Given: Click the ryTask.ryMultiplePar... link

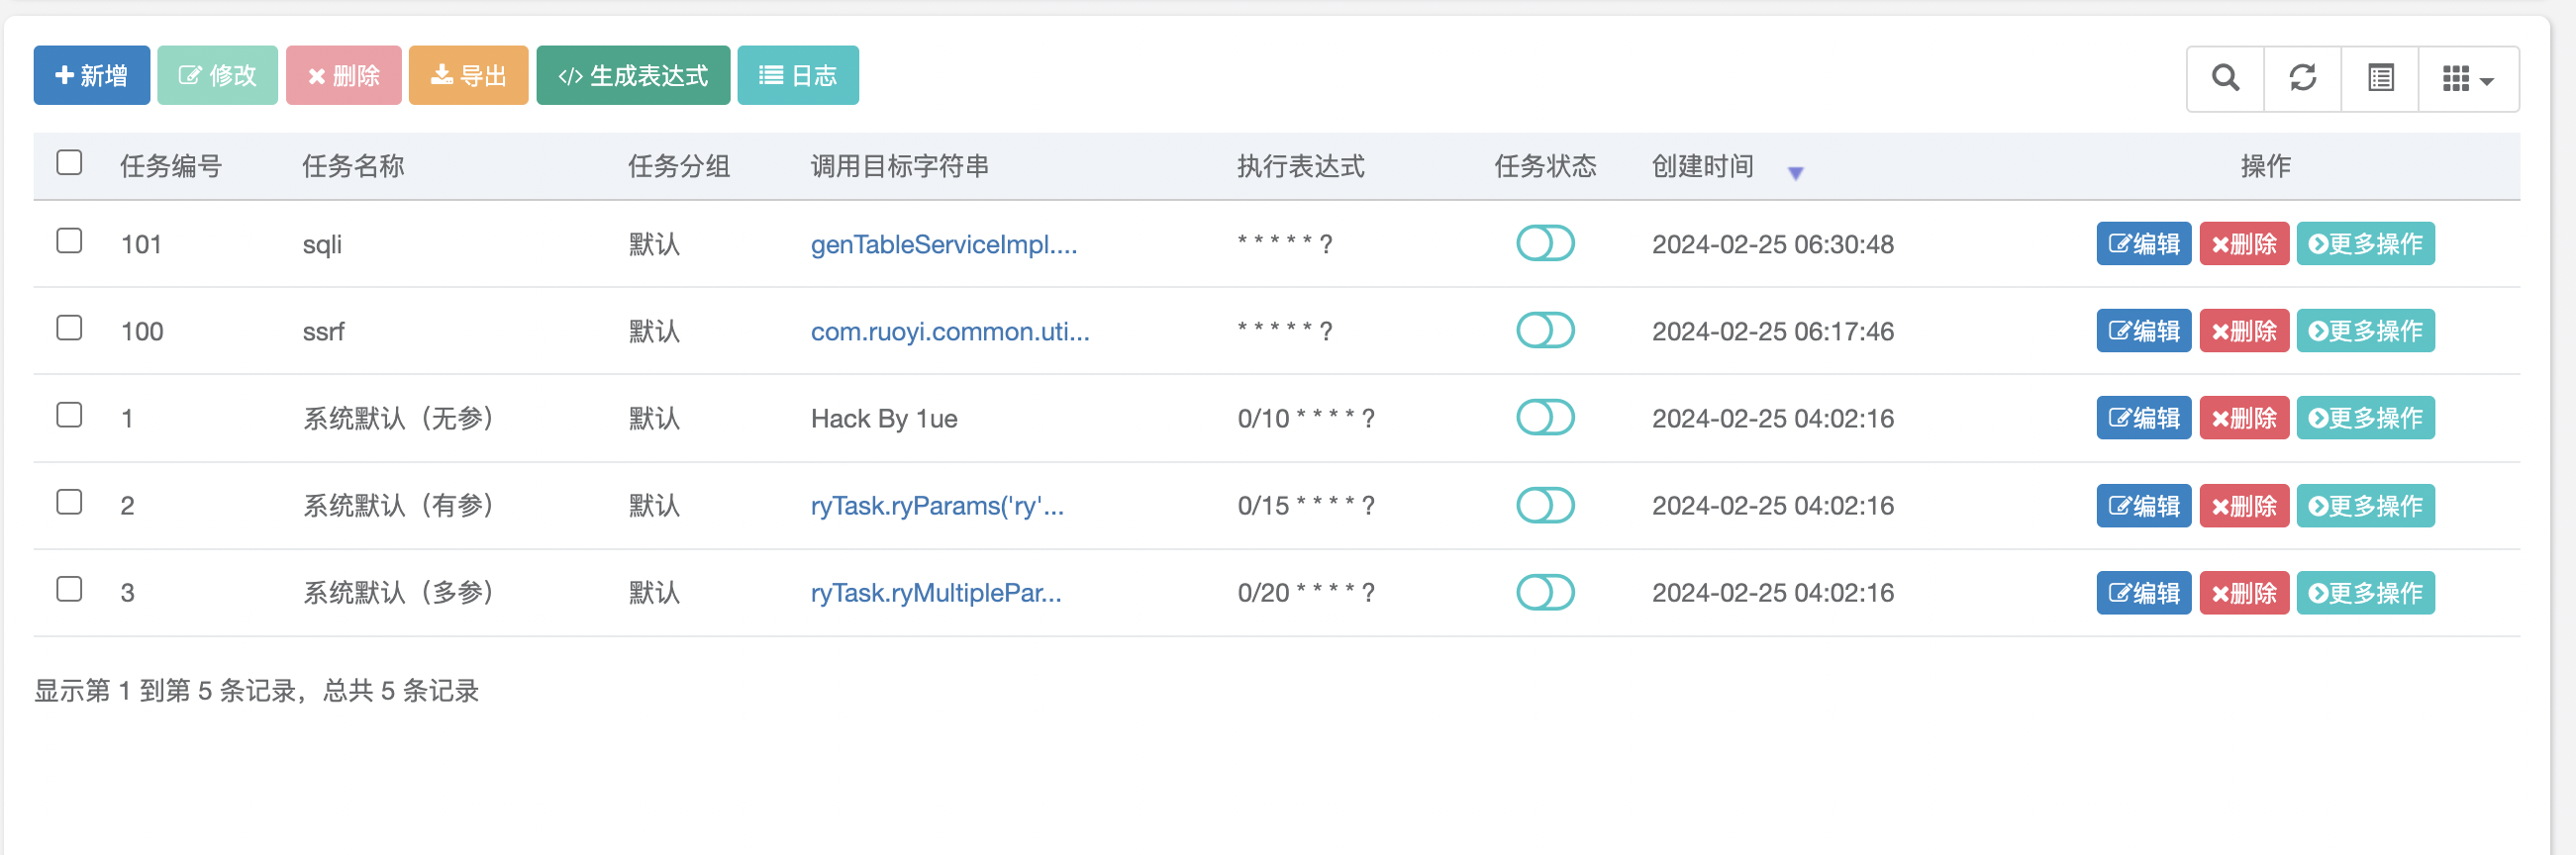Looking at the screenshot, I should tap(935, 593).
